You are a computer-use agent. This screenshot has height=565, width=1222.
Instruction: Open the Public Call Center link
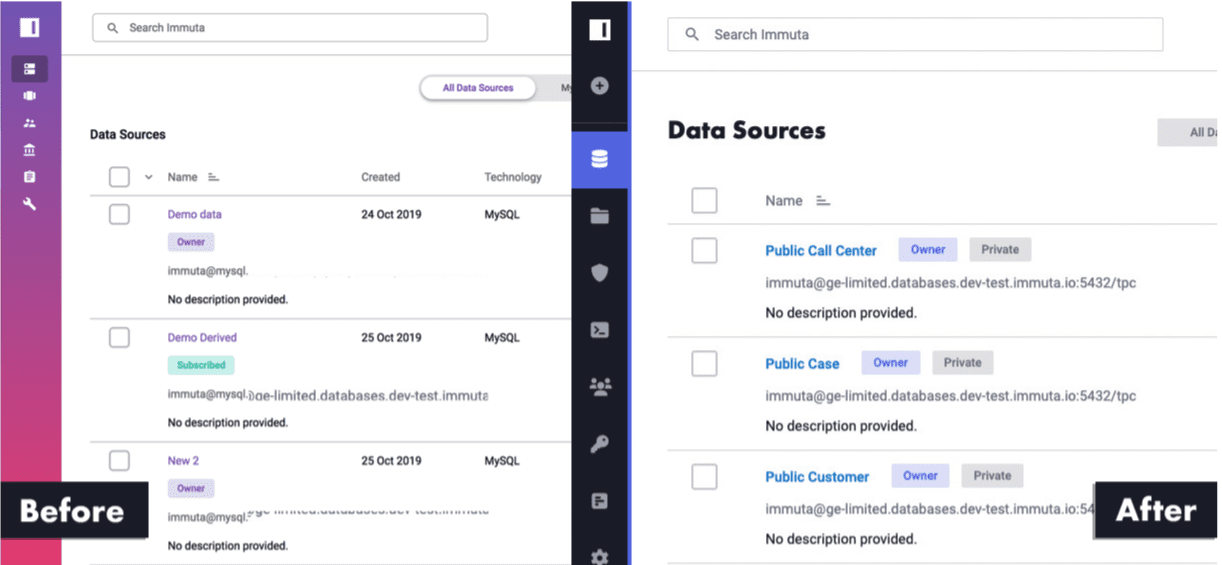pyautogui.click(x=821, y=251)
